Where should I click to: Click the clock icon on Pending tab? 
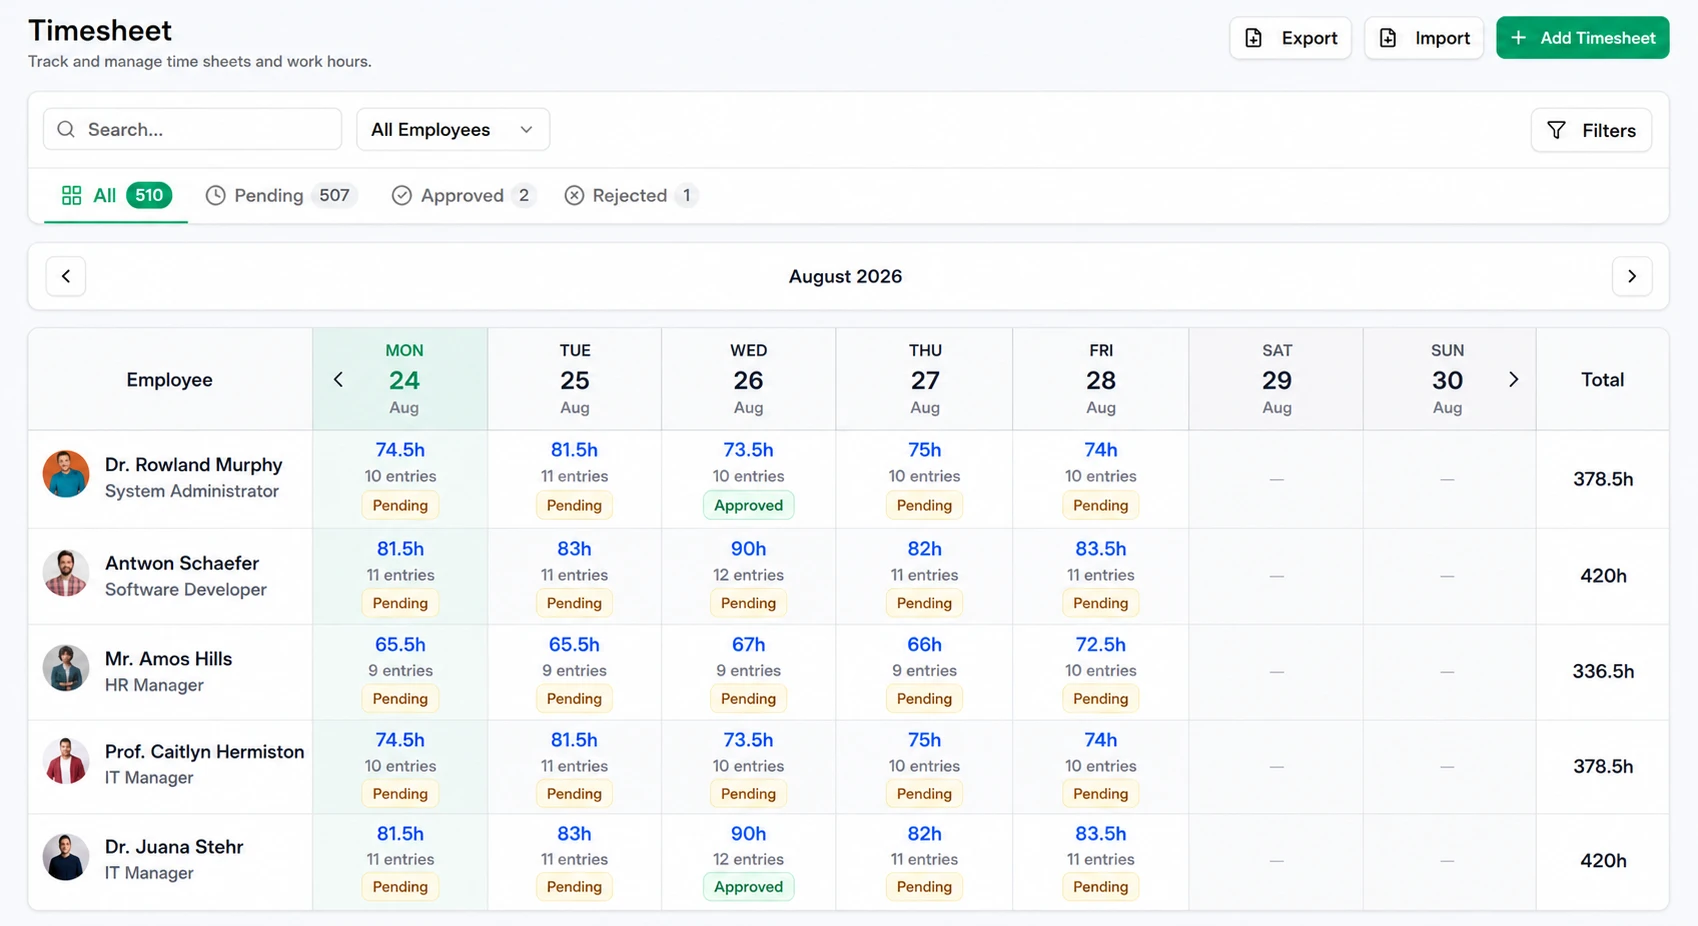[215, 195]
